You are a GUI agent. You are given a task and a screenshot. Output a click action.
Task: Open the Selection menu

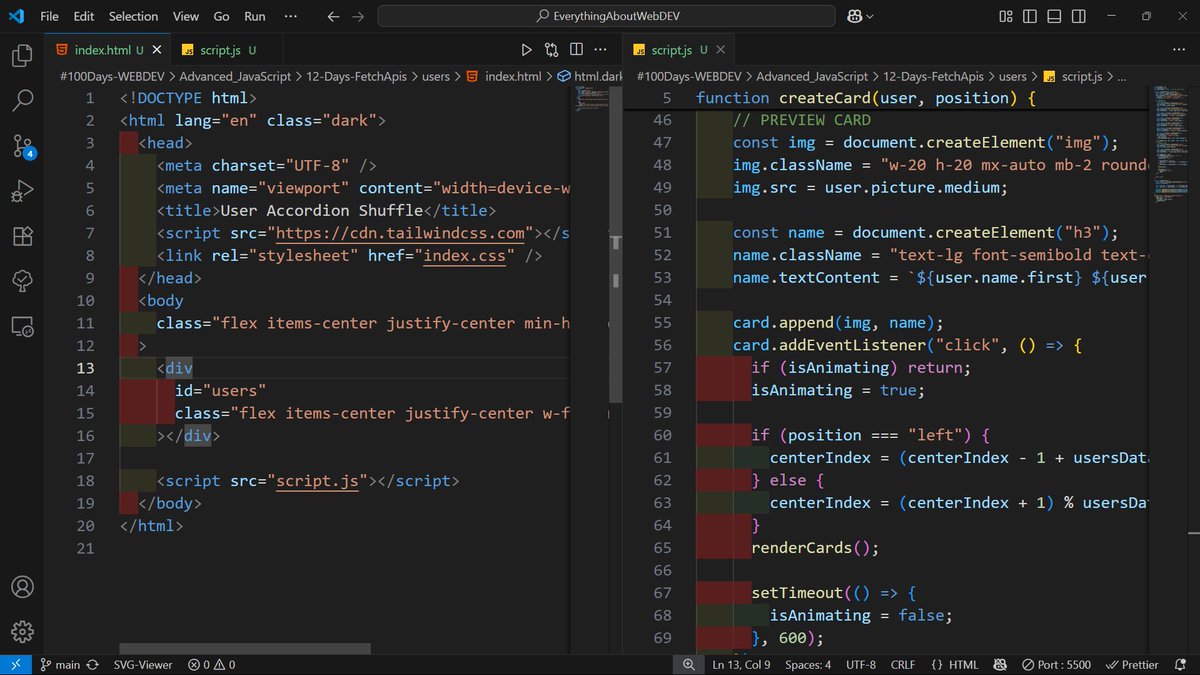pyautogui.click(x=133, y=16)
